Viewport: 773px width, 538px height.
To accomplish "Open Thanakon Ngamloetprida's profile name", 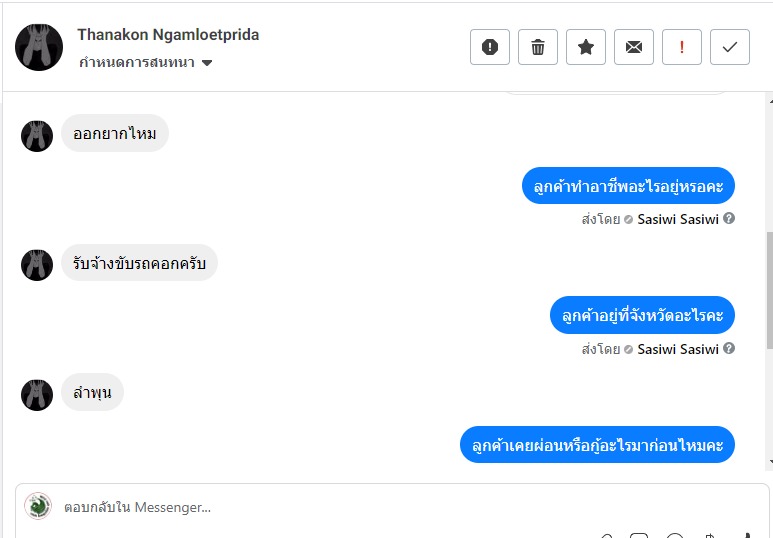I will point(168,35).
